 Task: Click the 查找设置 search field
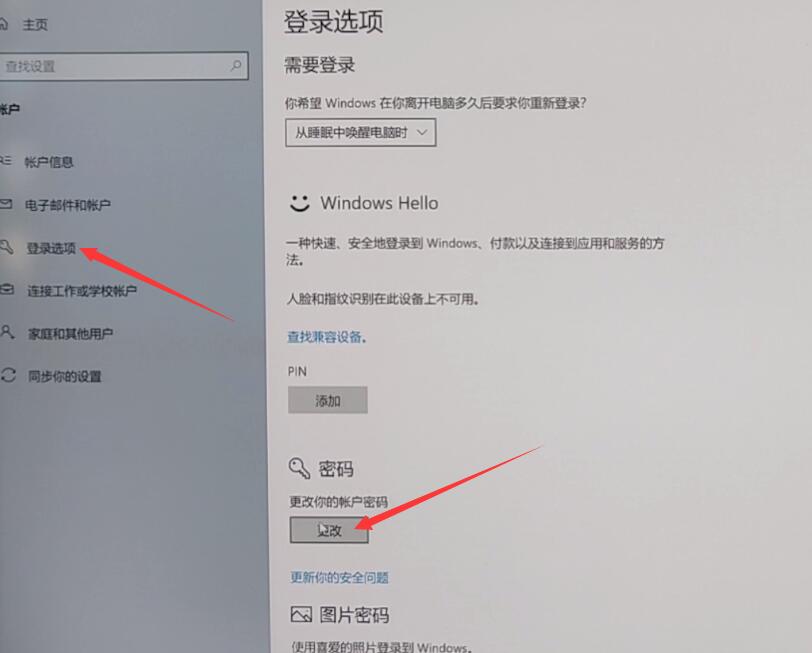coord(124,66)
